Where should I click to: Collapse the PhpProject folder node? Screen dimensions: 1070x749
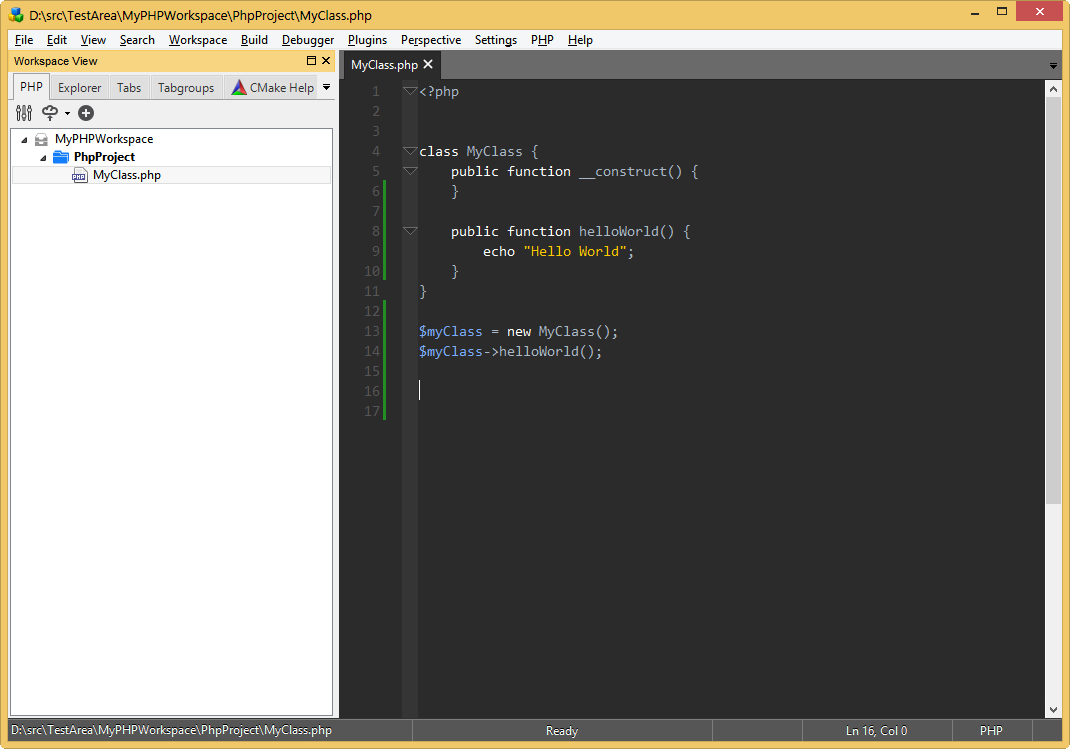click(x=43, y=158)
